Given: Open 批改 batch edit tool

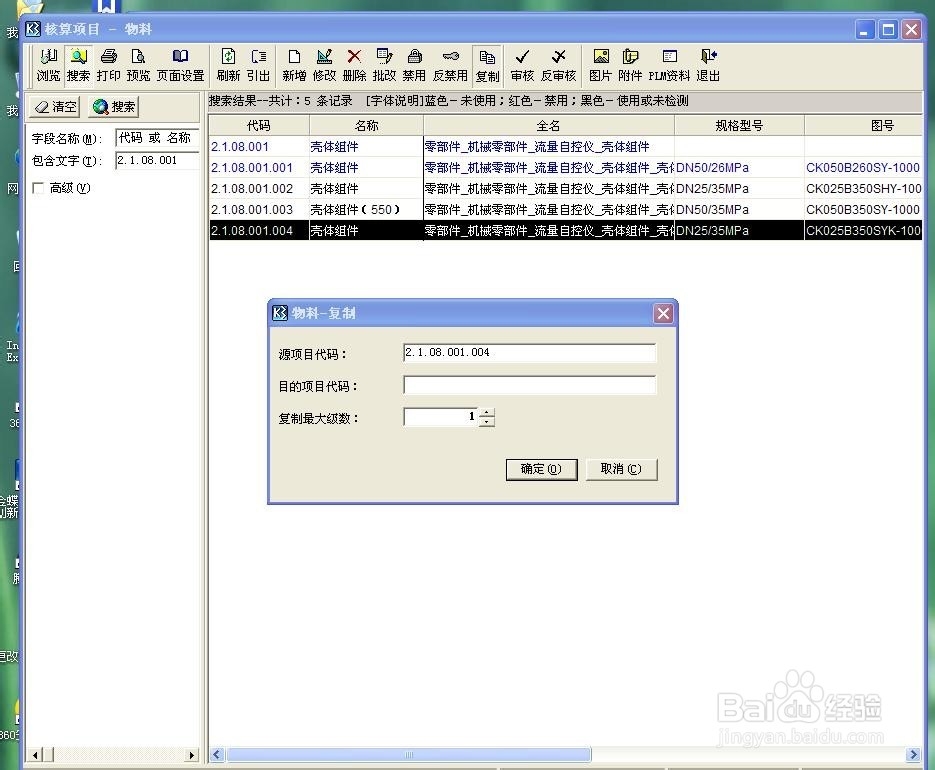Looking at the screenshot, I should (384, 65).
